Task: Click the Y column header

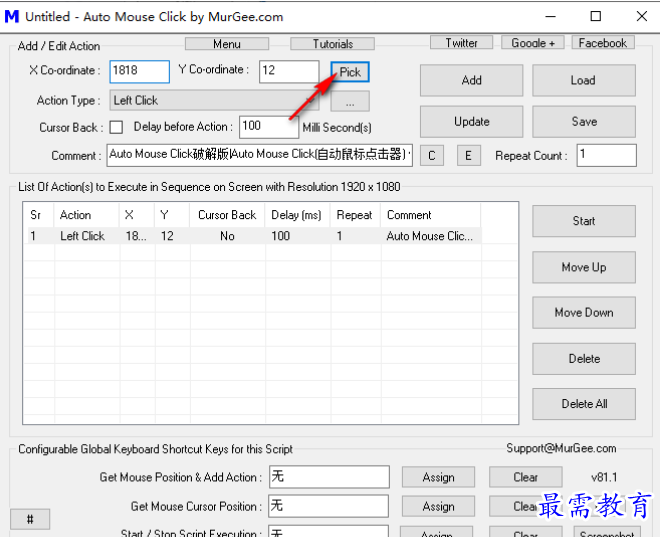Action: [172, 215]
